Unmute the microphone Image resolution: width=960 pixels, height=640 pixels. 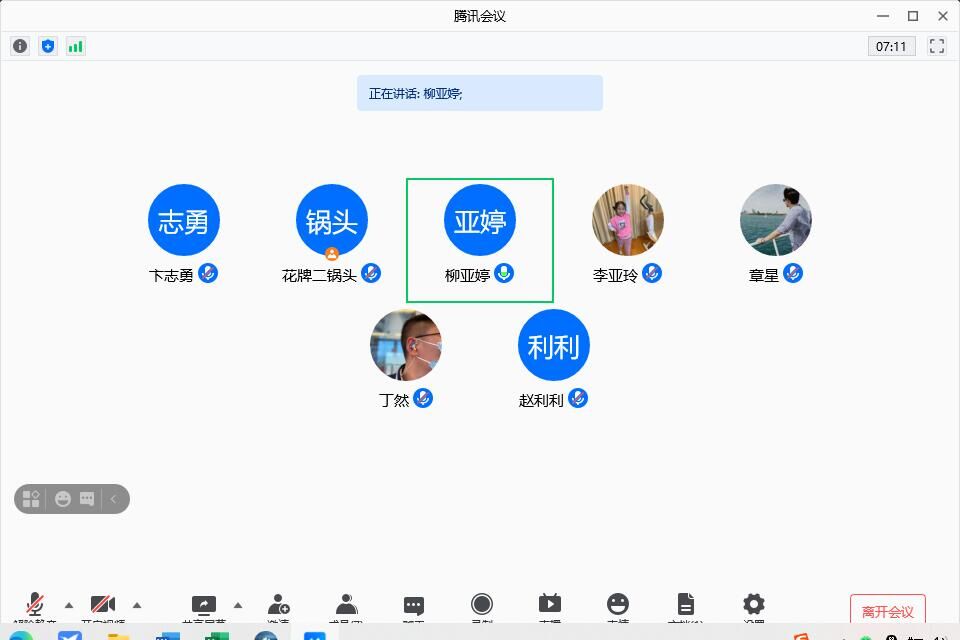click(x=35, y=605)
